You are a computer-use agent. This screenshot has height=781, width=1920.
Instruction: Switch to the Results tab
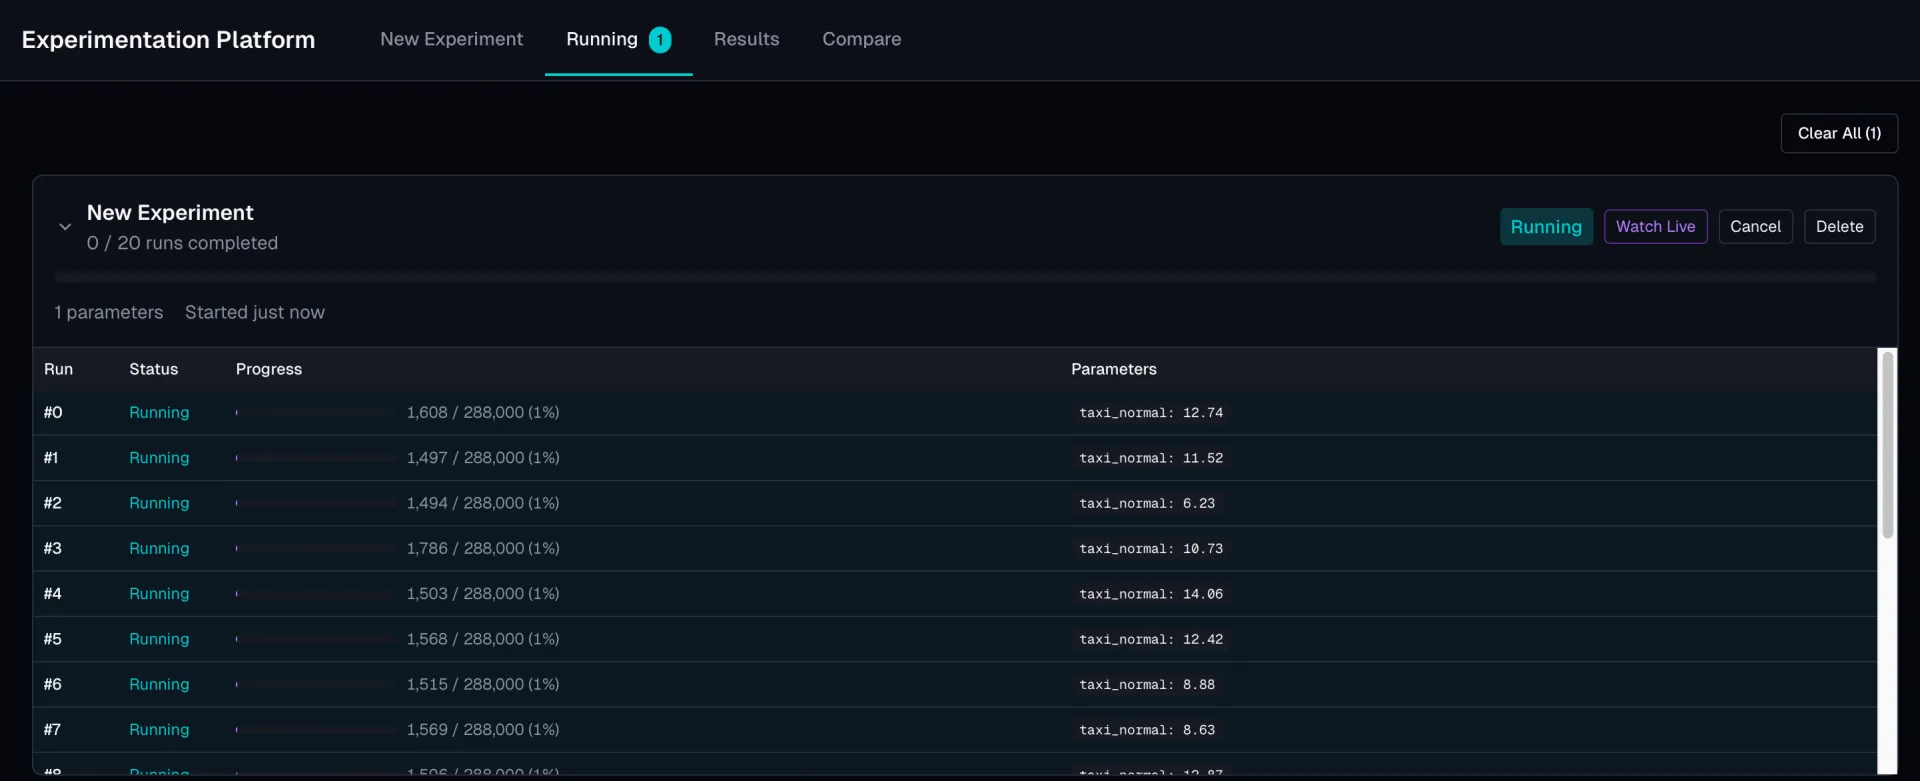tap(746, 39)
